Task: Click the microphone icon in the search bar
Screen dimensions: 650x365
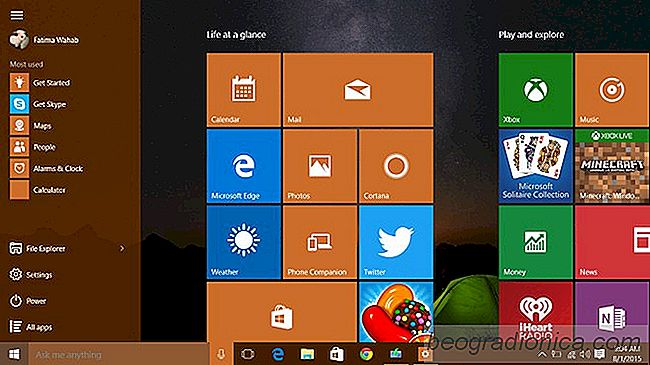Action: coord(221,354)
